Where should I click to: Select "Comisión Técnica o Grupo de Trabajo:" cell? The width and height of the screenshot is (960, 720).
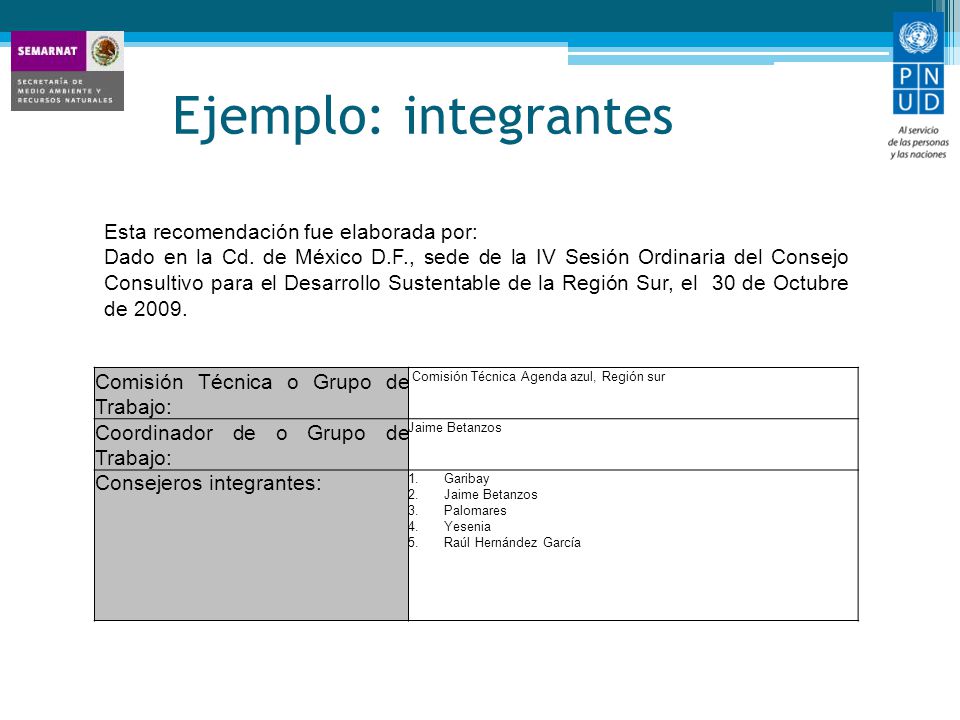coord(252,394)
